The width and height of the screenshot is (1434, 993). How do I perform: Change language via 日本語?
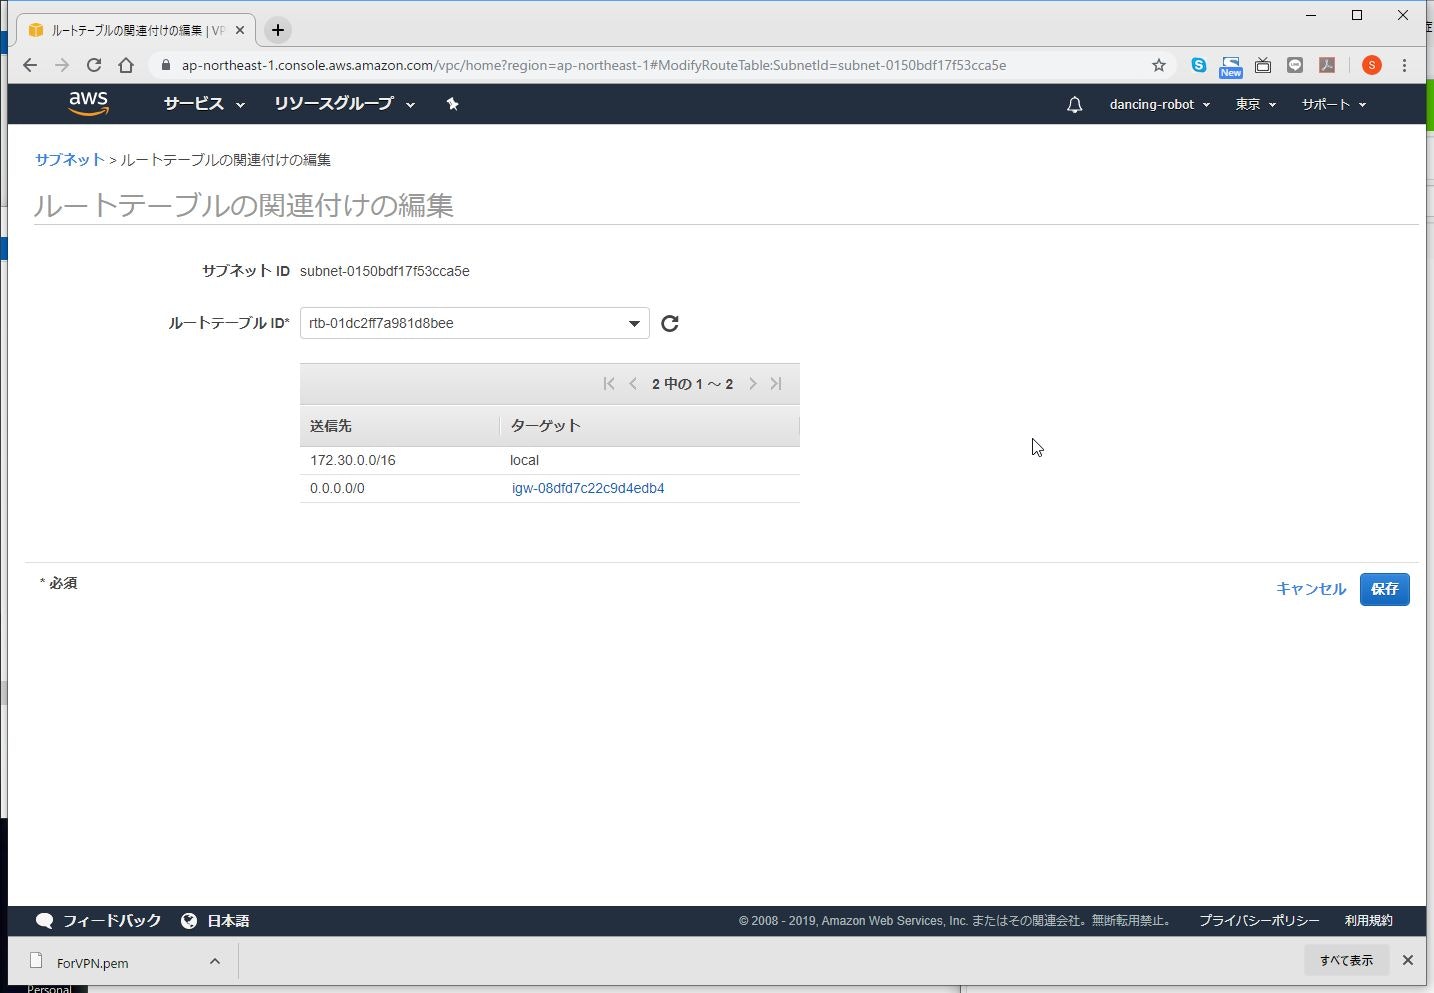click(215, 921)
